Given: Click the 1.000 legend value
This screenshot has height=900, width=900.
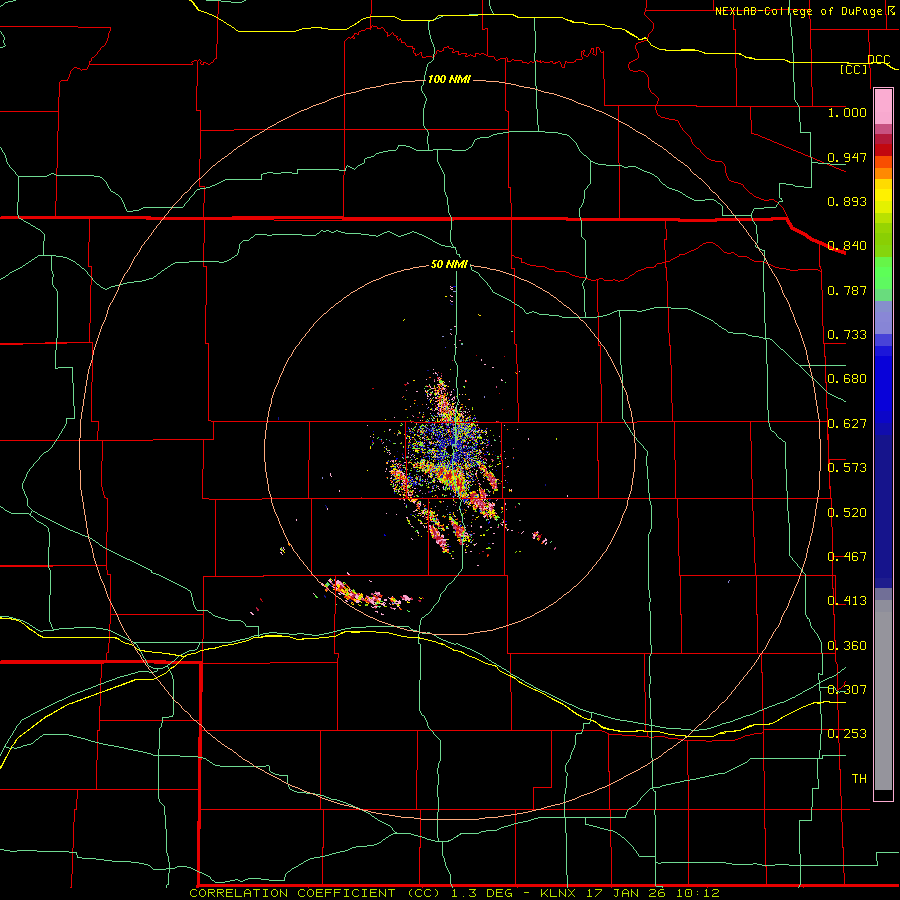Looking at the screenshot, I should (847, 112).
